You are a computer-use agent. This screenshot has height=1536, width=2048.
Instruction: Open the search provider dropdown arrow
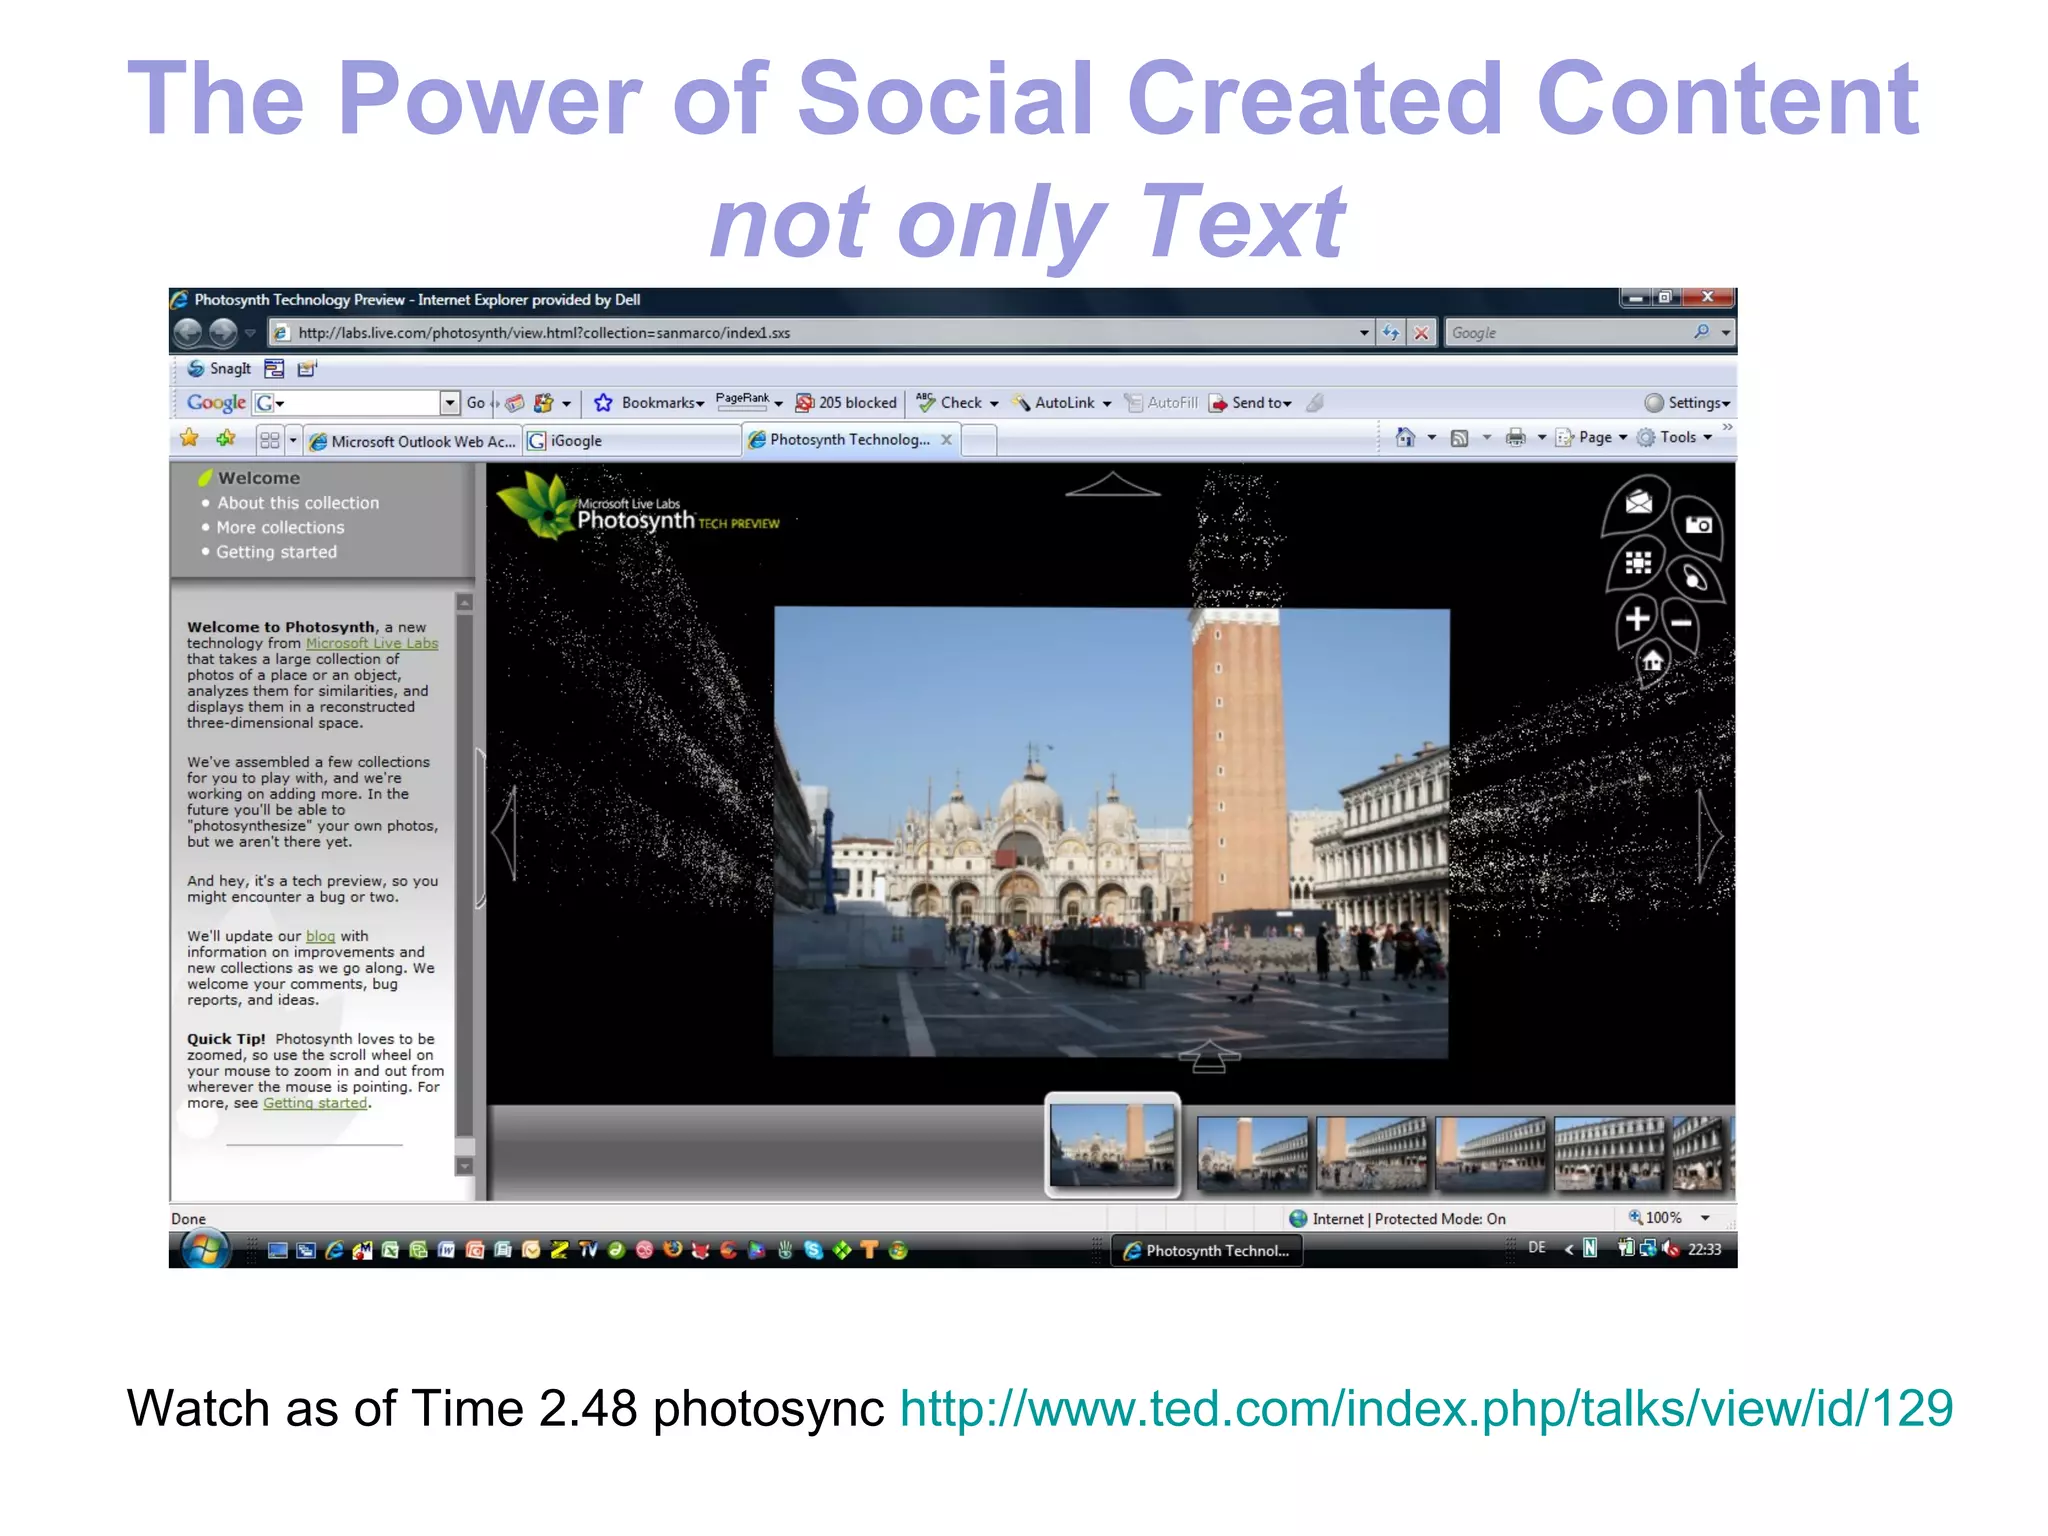pos(1726,333)
